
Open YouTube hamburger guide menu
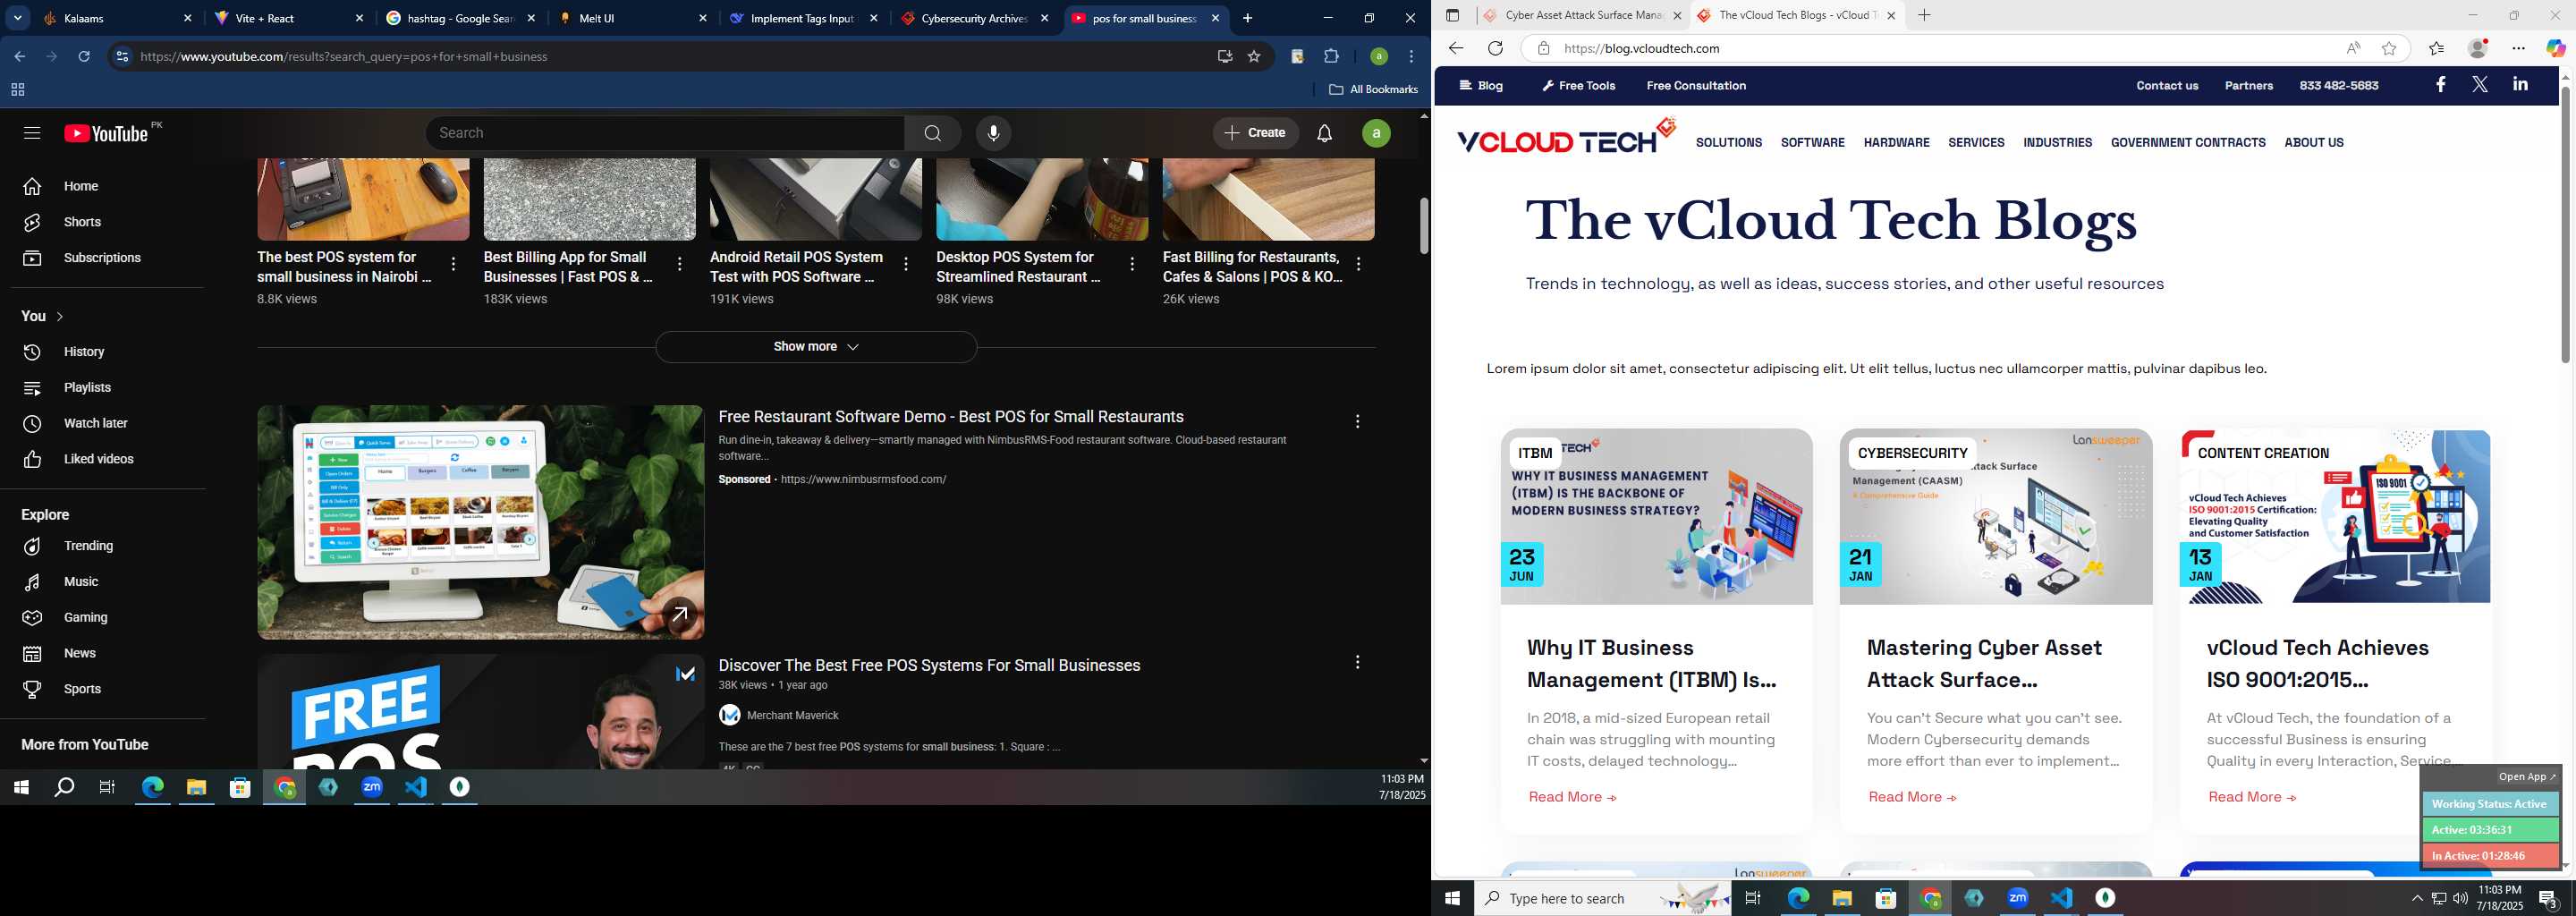click(32, 133)
